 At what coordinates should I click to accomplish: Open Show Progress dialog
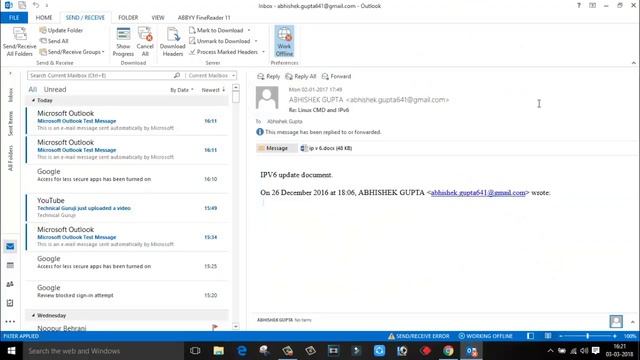(123, 42)
